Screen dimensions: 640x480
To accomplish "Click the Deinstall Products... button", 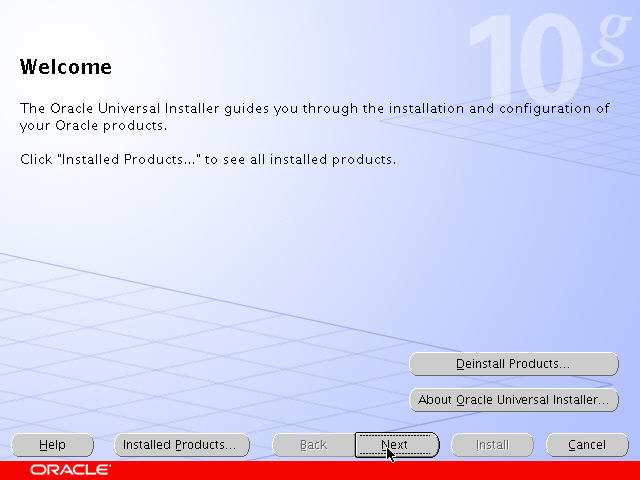I will (x=514, y=364).
